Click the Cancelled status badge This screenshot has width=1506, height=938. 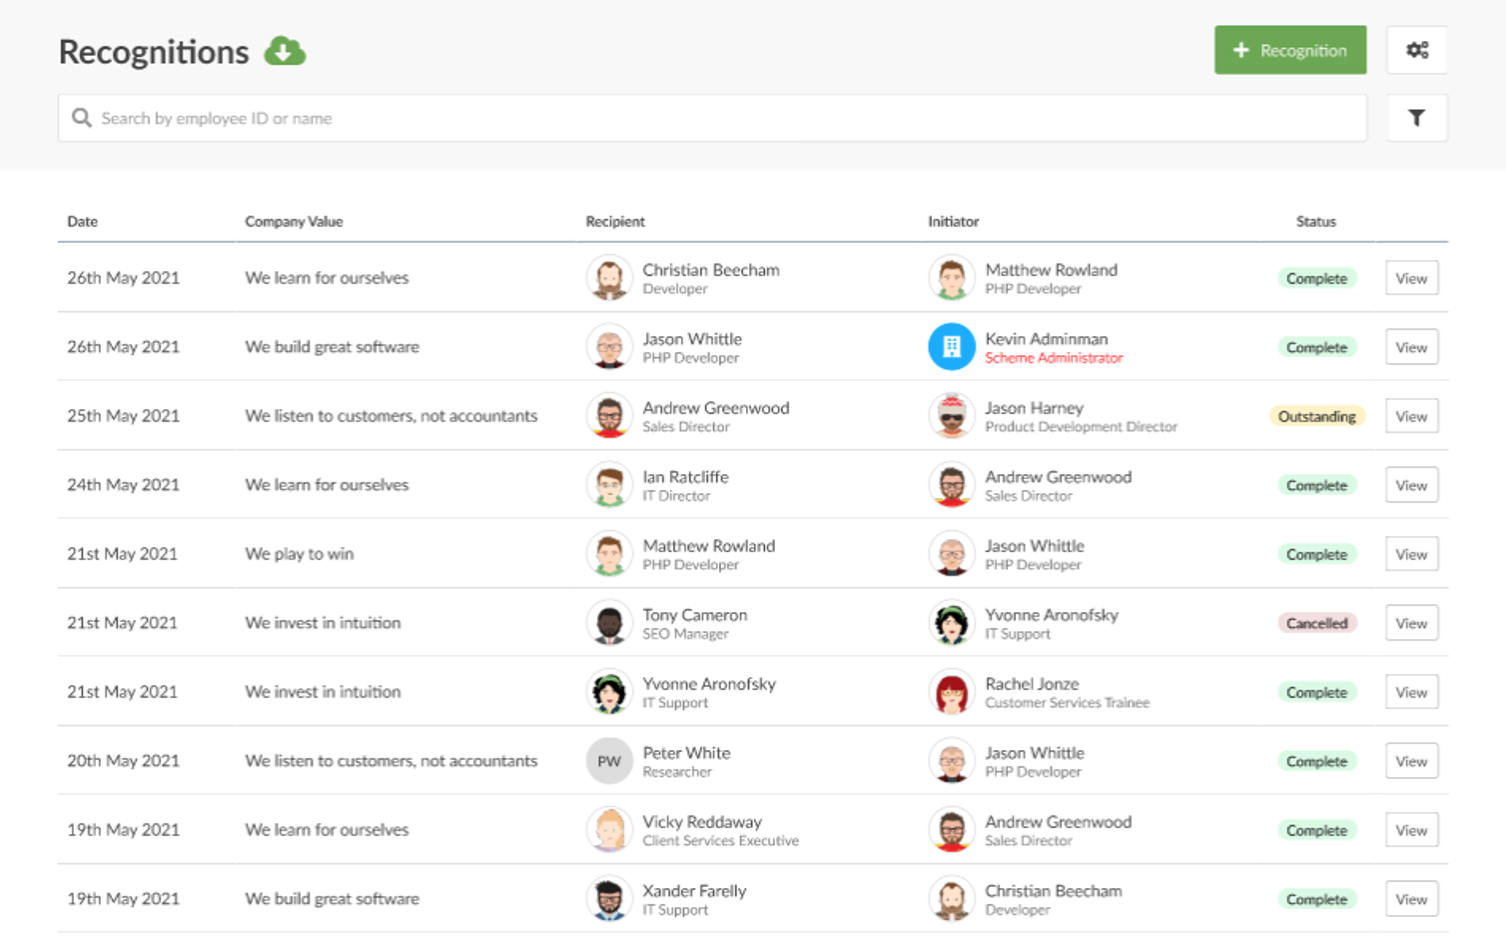click(1317, 623)
